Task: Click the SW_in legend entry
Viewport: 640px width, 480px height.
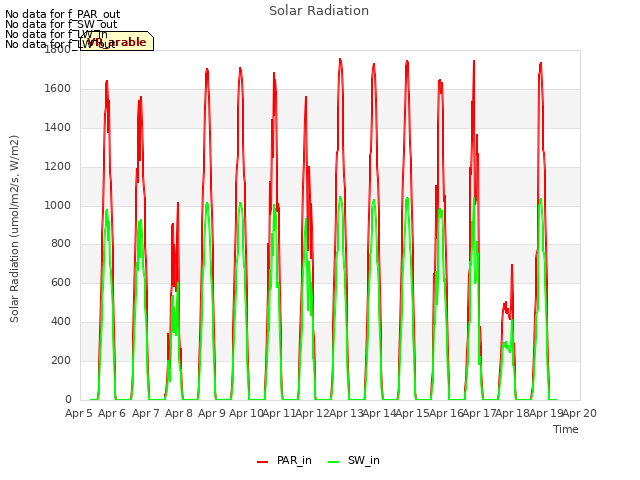Action: pyautogui.click(x=354, y=460)
